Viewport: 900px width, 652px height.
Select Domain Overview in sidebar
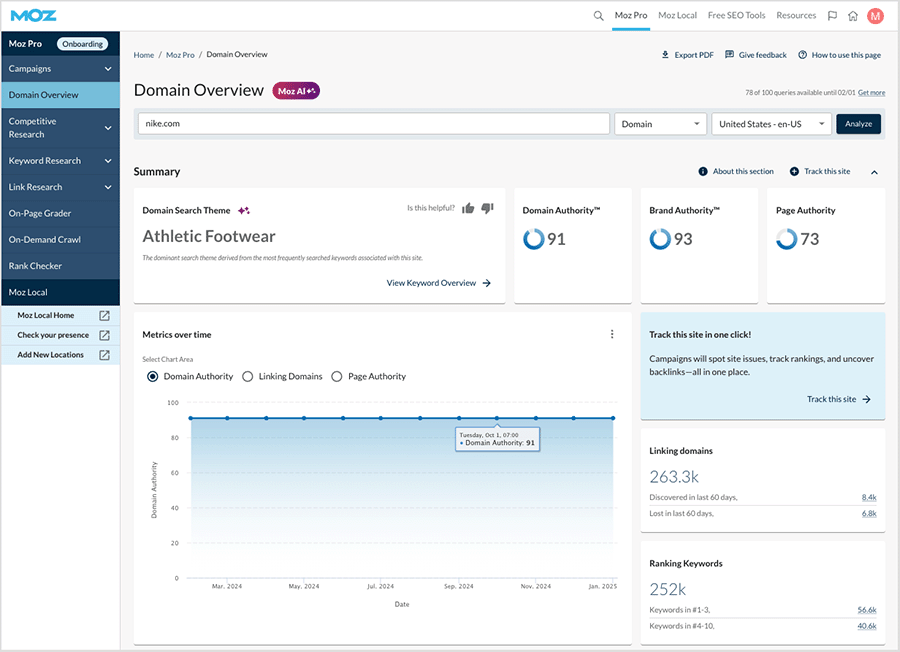click(x=60, y=95)
